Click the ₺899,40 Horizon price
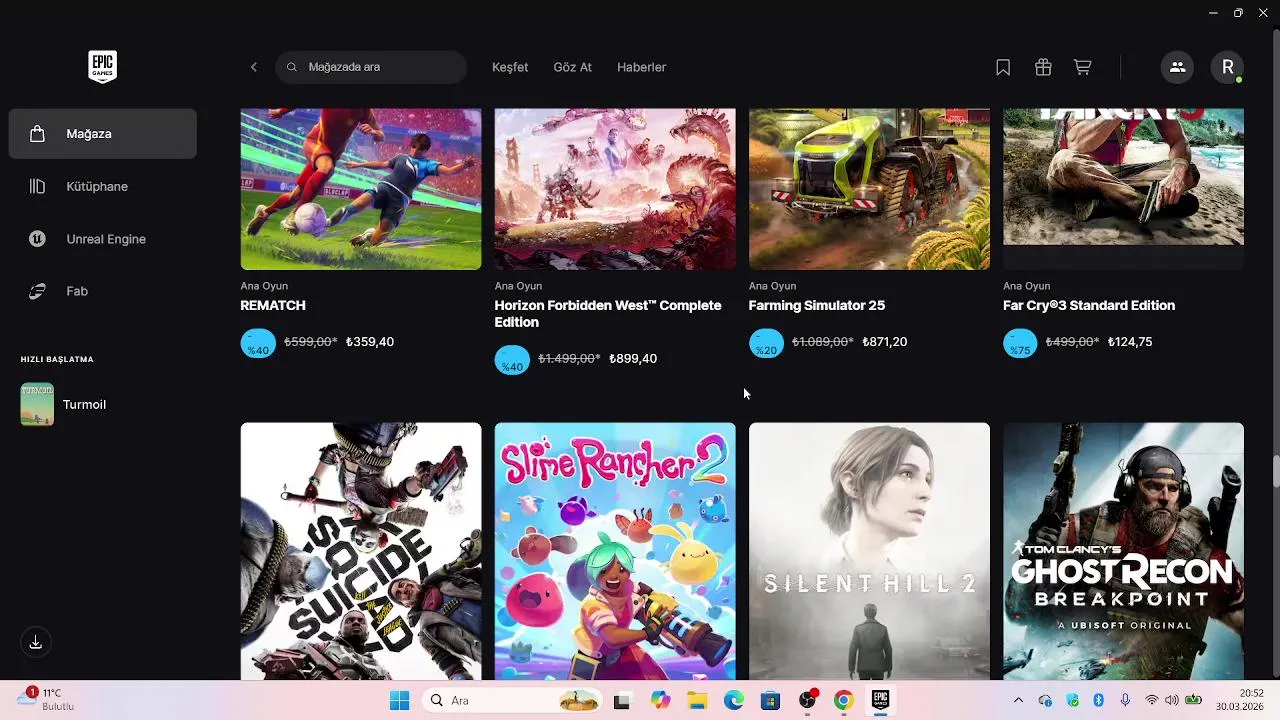 [x=633, y=359]
